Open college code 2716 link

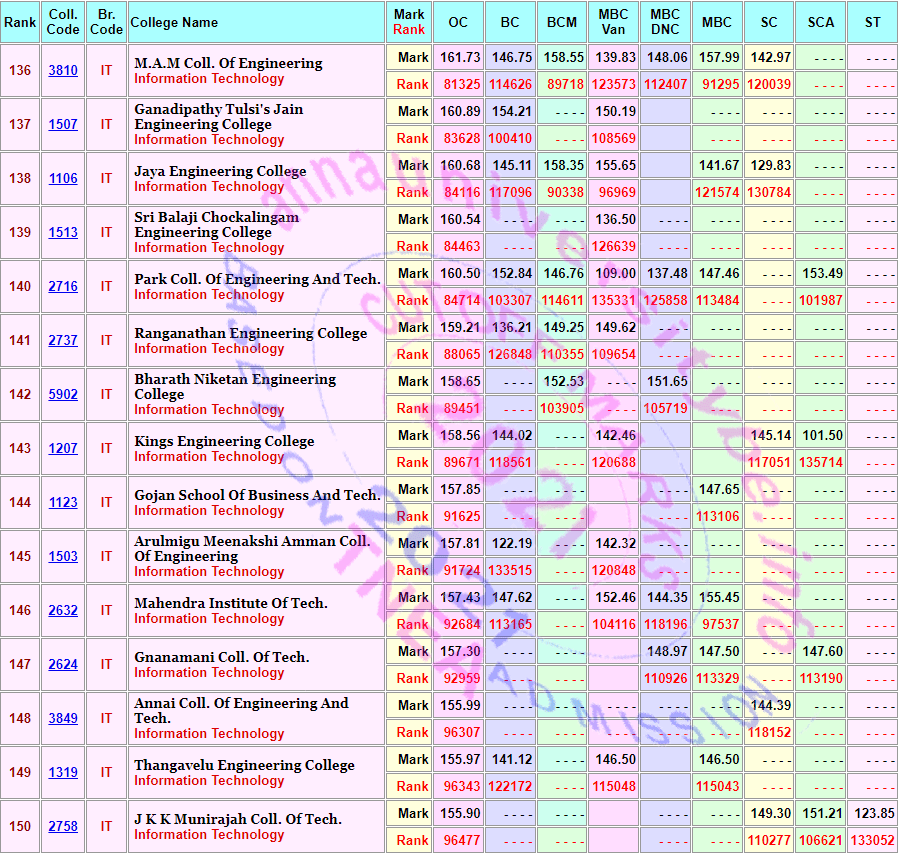63,286
